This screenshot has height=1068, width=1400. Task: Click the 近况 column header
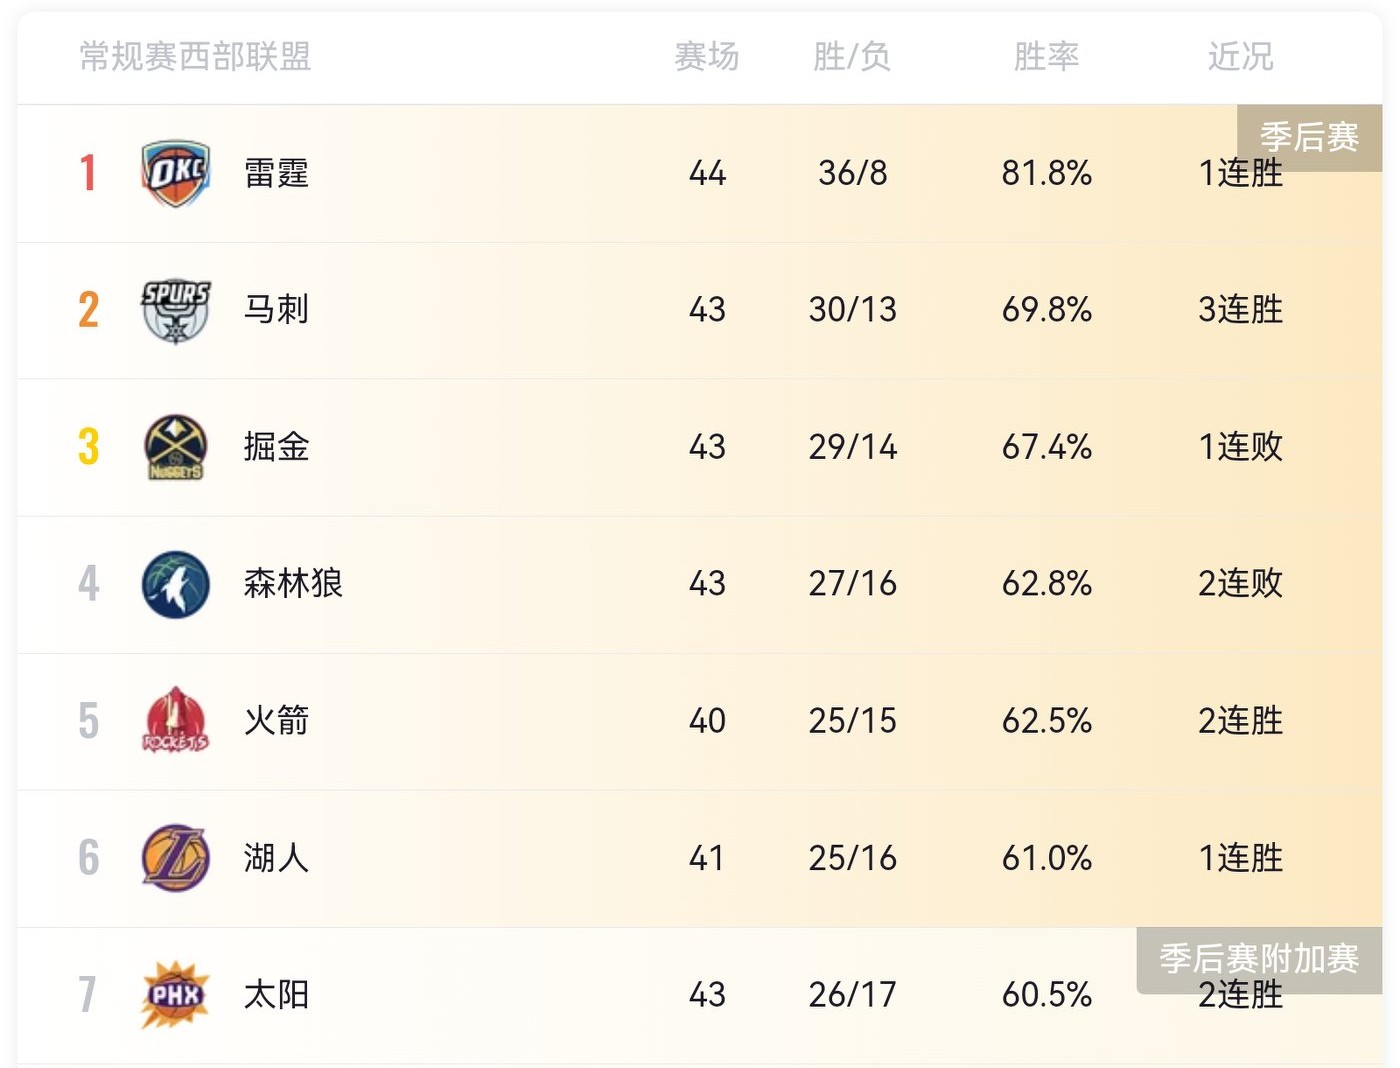1240,57
